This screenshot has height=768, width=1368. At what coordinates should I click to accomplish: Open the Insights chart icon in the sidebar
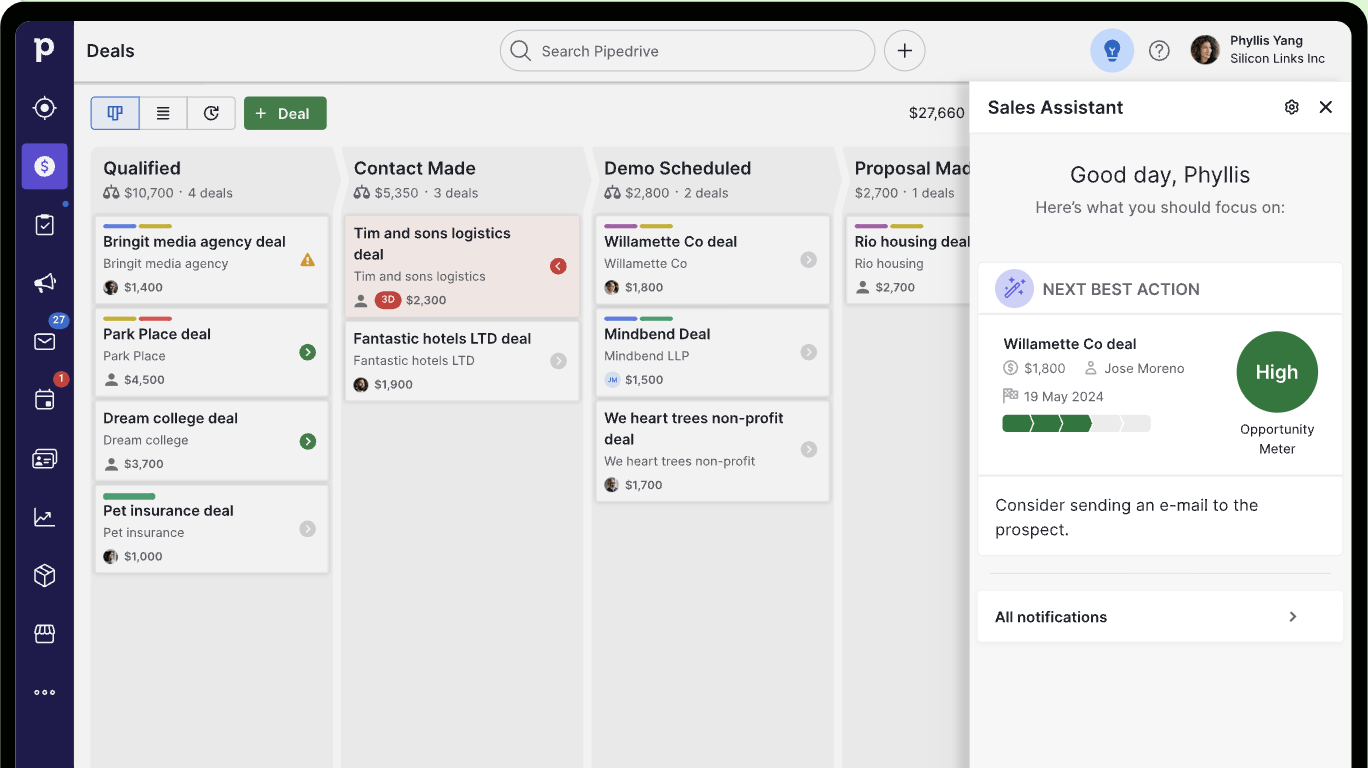[x=44, y=517]
